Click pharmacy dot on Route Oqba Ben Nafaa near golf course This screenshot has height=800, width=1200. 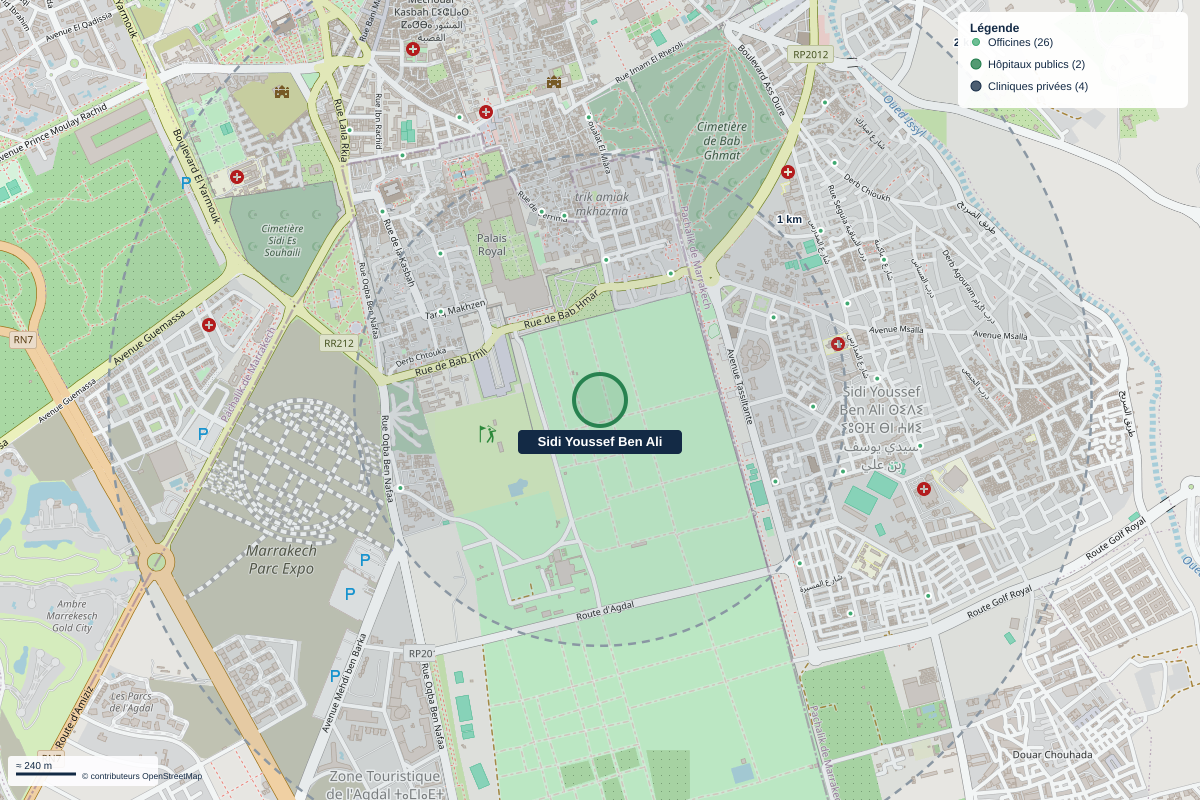(x=400, y=488)
